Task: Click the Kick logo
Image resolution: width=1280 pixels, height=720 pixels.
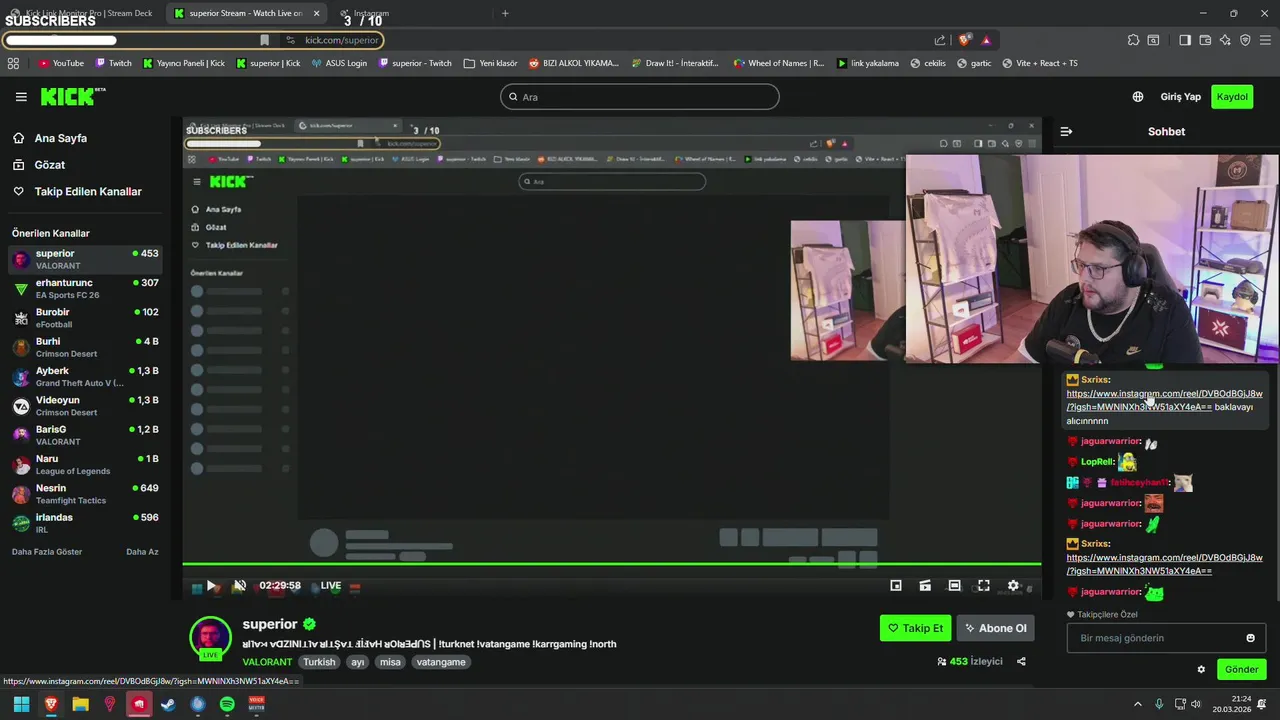Action: pyautogui.click(x=72, y=96)
